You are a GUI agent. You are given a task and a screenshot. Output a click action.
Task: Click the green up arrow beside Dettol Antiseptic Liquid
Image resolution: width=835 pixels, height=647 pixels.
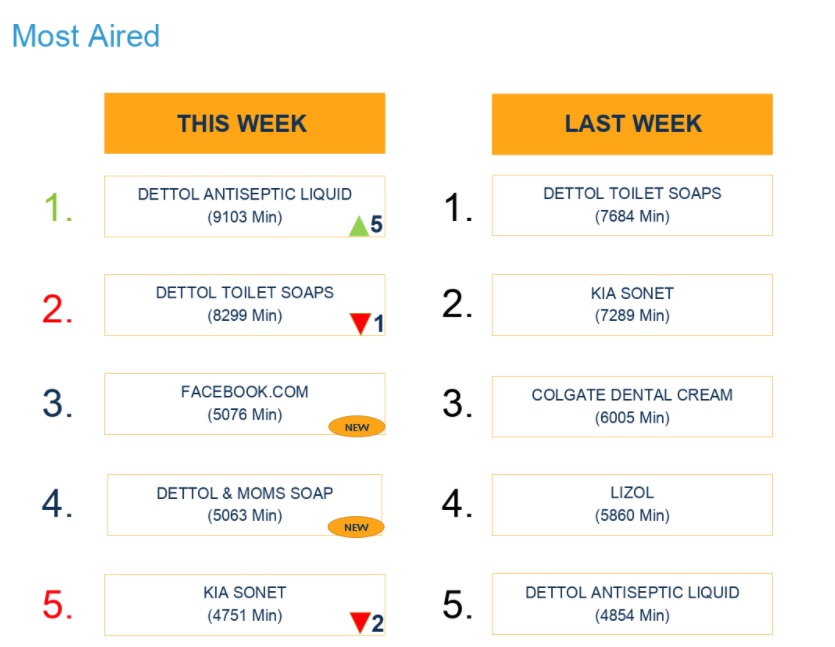359,226
